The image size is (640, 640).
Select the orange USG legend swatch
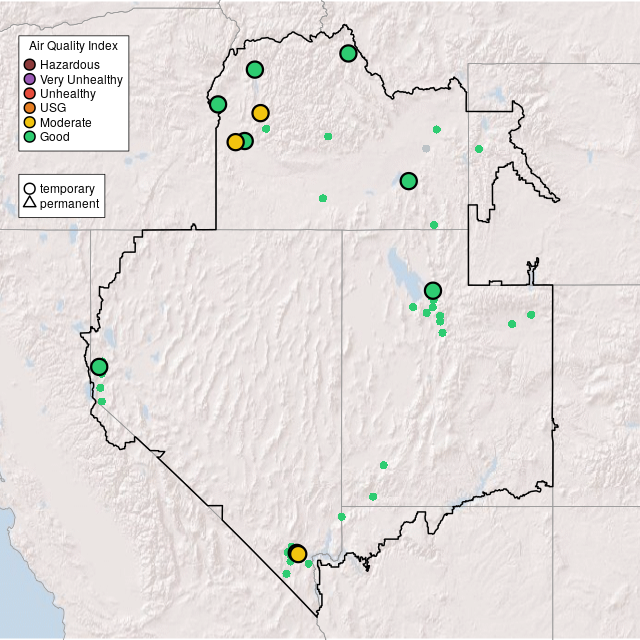point(30,107)
